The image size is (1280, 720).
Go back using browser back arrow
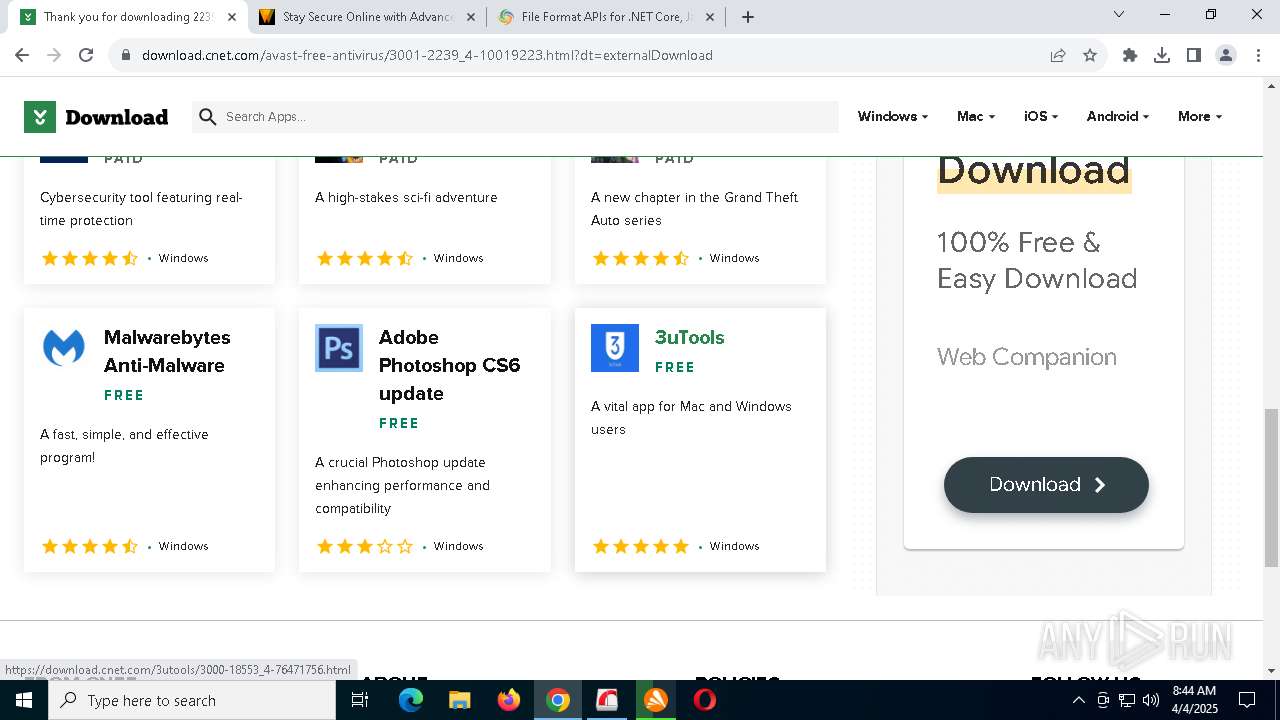[x=22, y=55]
